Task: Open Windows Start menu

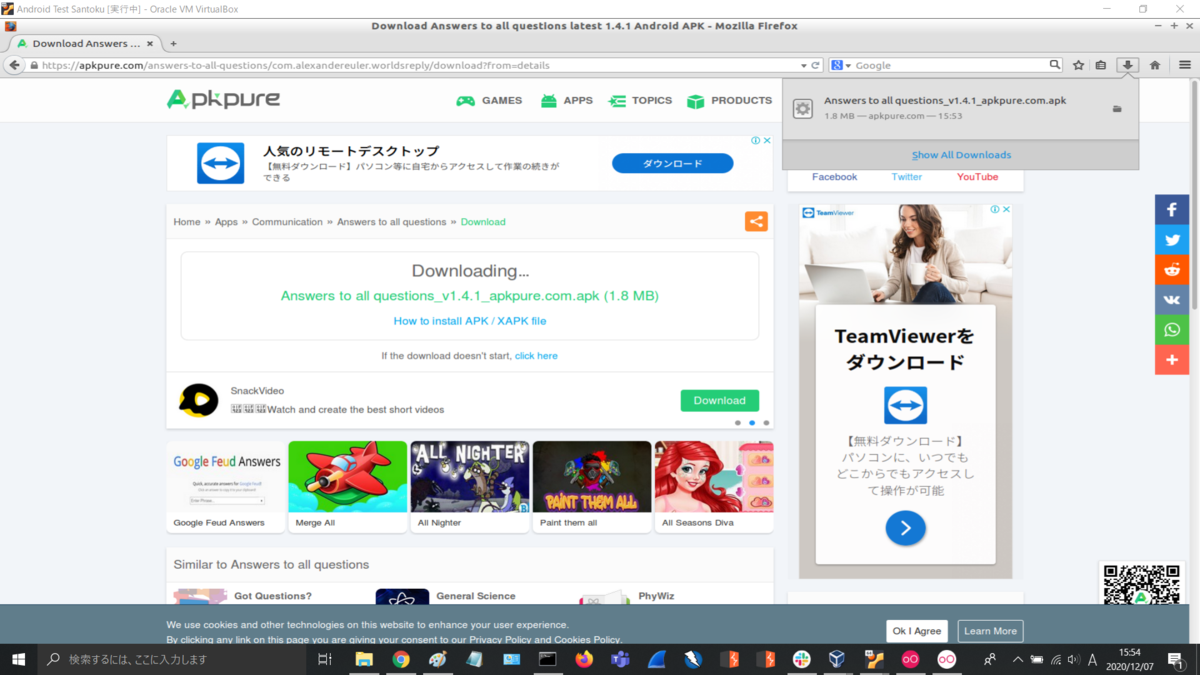Action: 18,659
